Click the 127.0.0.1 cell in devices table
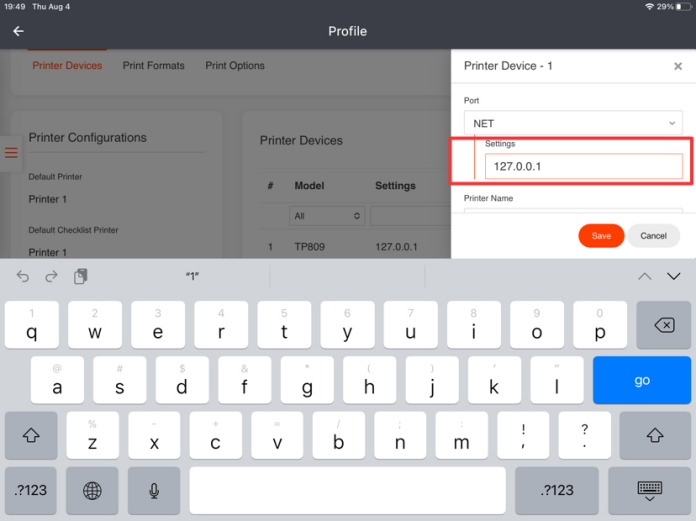 396,247
